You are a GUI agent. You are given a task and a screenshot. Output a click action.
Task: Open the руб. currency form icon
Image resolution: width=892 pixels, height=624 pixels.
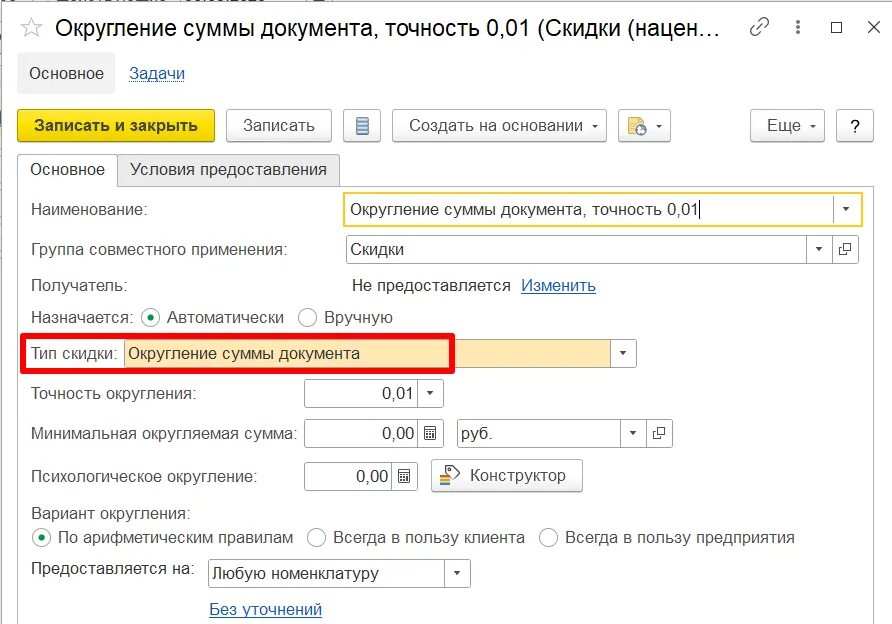[659, 433]
